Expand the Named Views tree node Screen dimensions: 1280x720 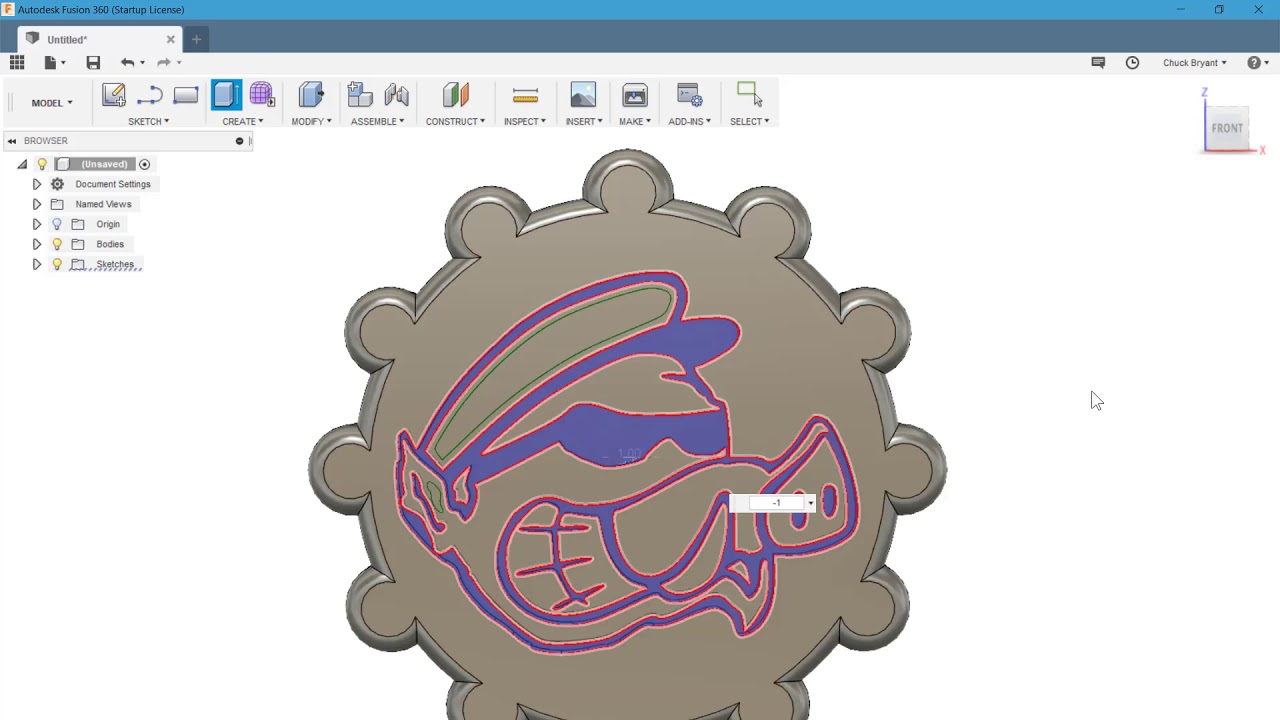pyautogui.click(x=37, y=204)
